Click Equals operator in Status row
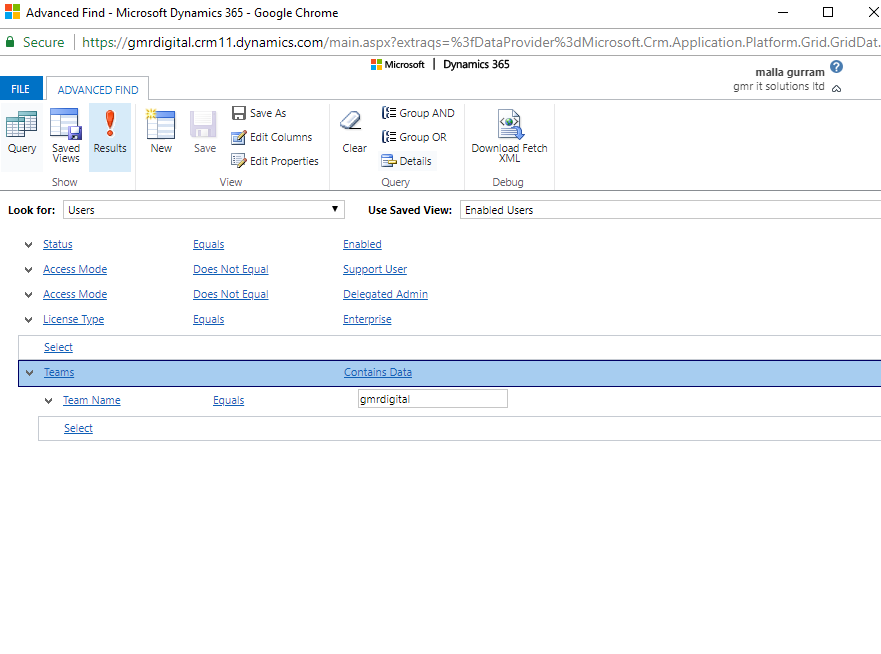 click(x=208, y=244)
